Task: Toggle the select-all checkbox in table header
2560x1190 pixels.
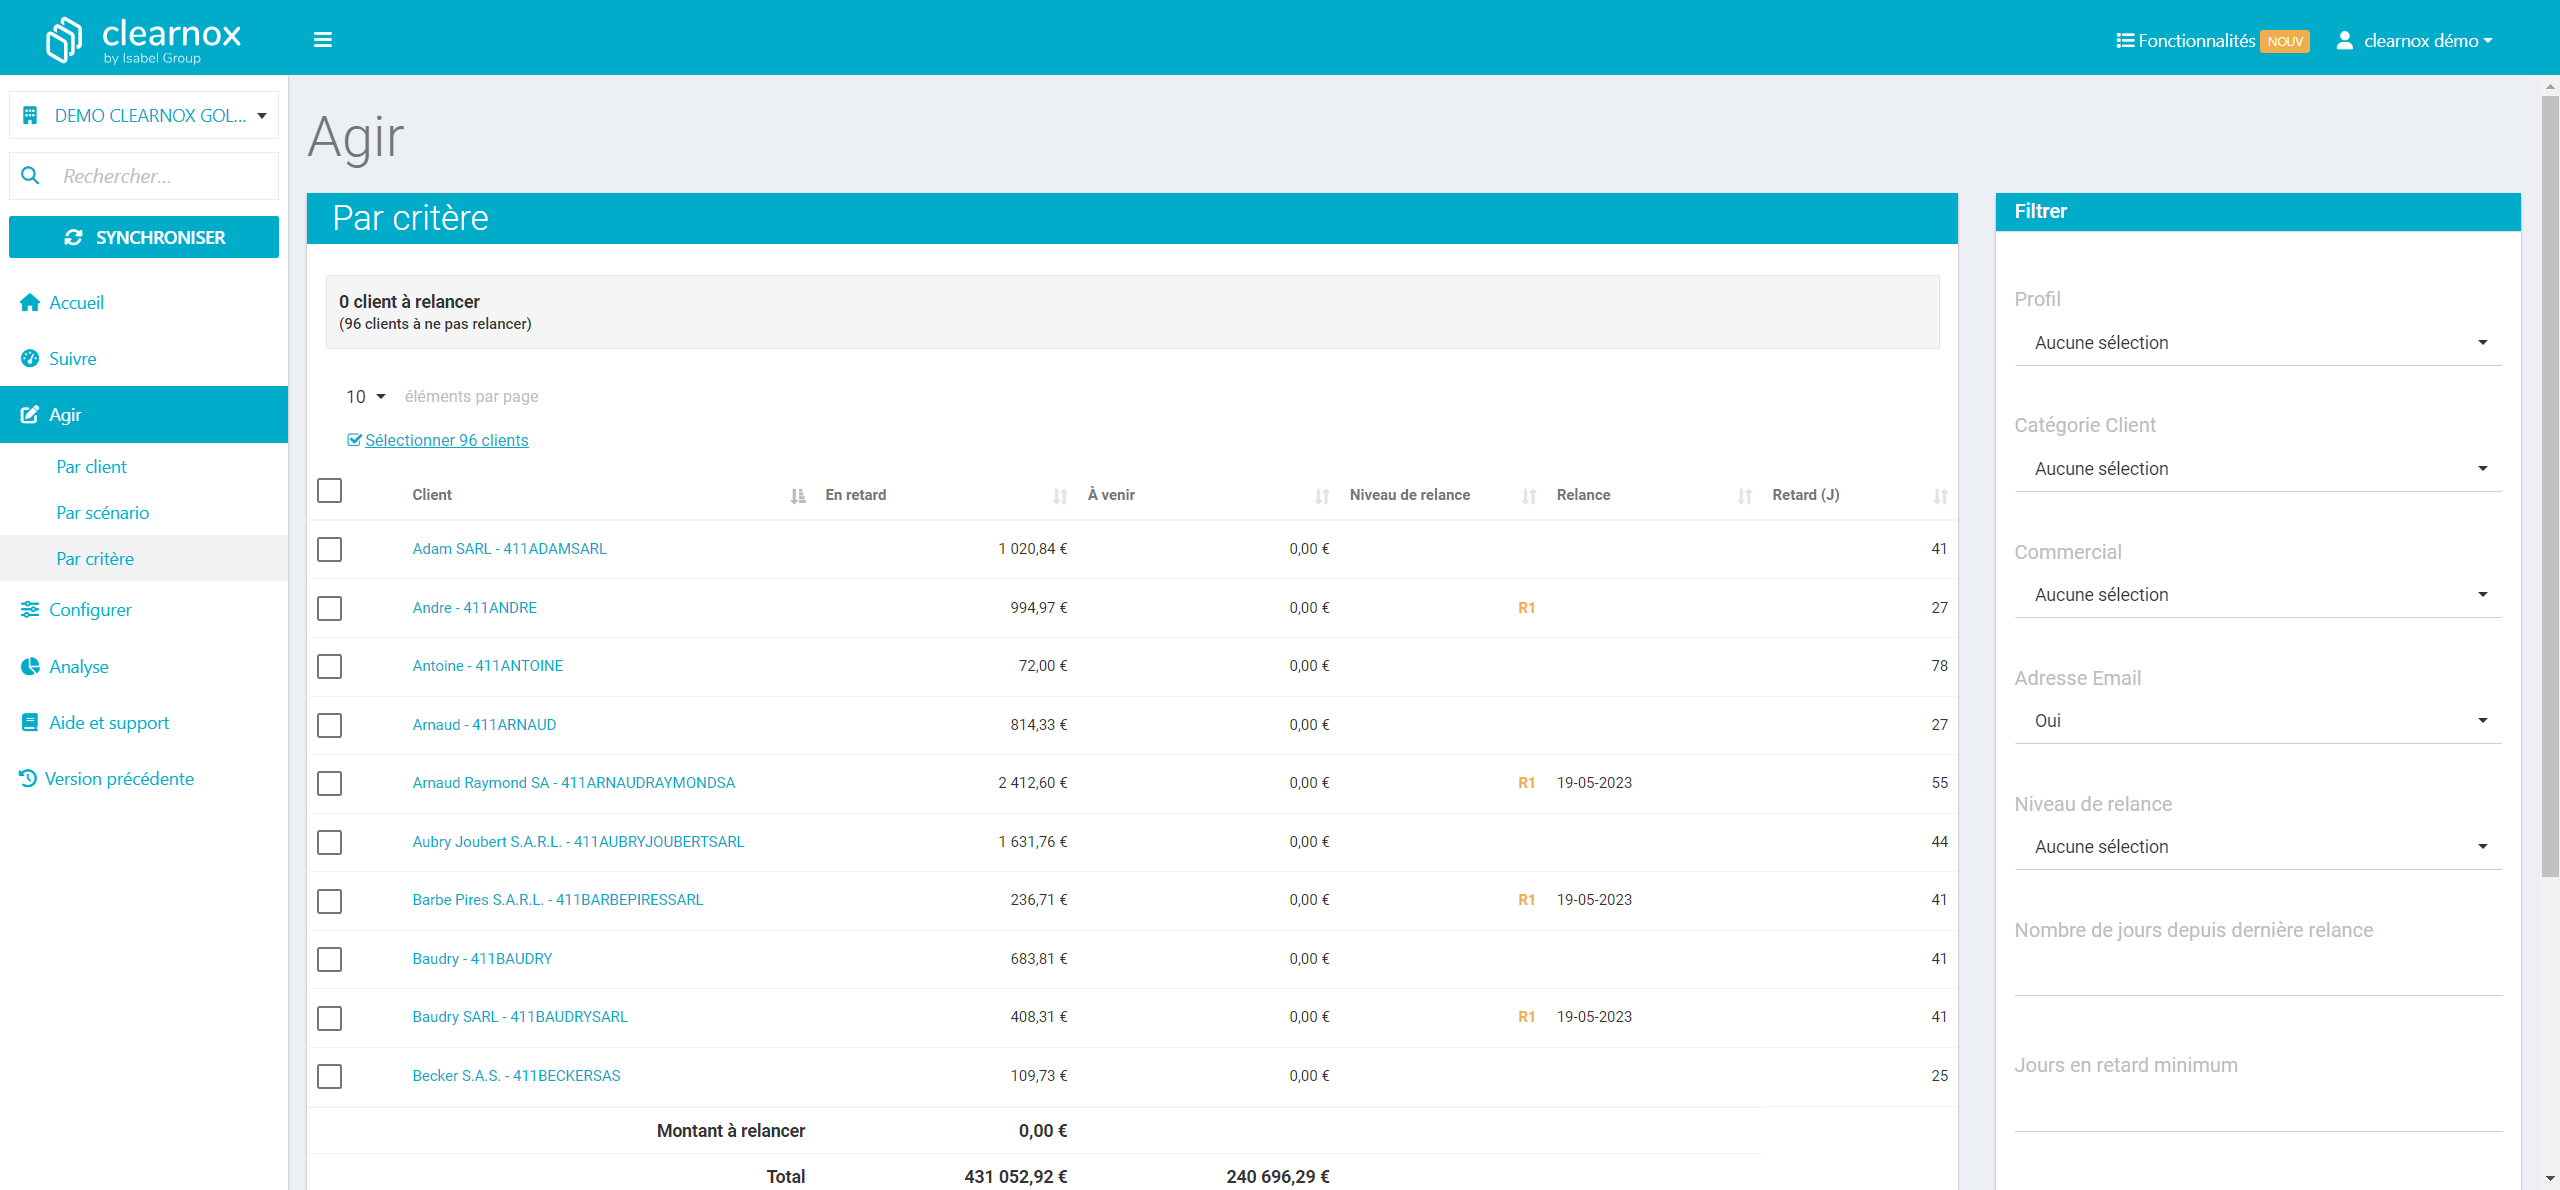Action: [x=329, y=490]
